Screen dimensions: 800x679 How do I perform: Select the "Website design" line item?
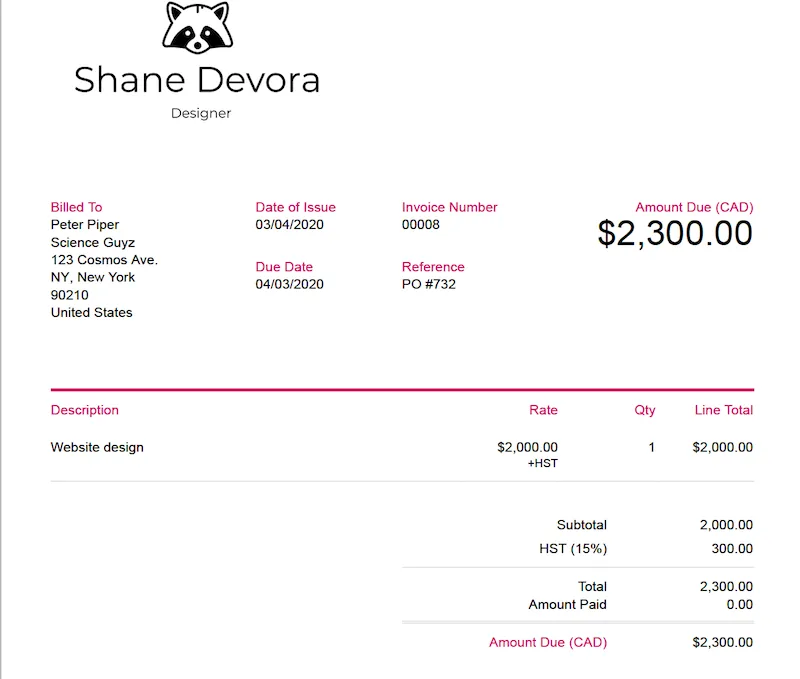pos(97,448)
